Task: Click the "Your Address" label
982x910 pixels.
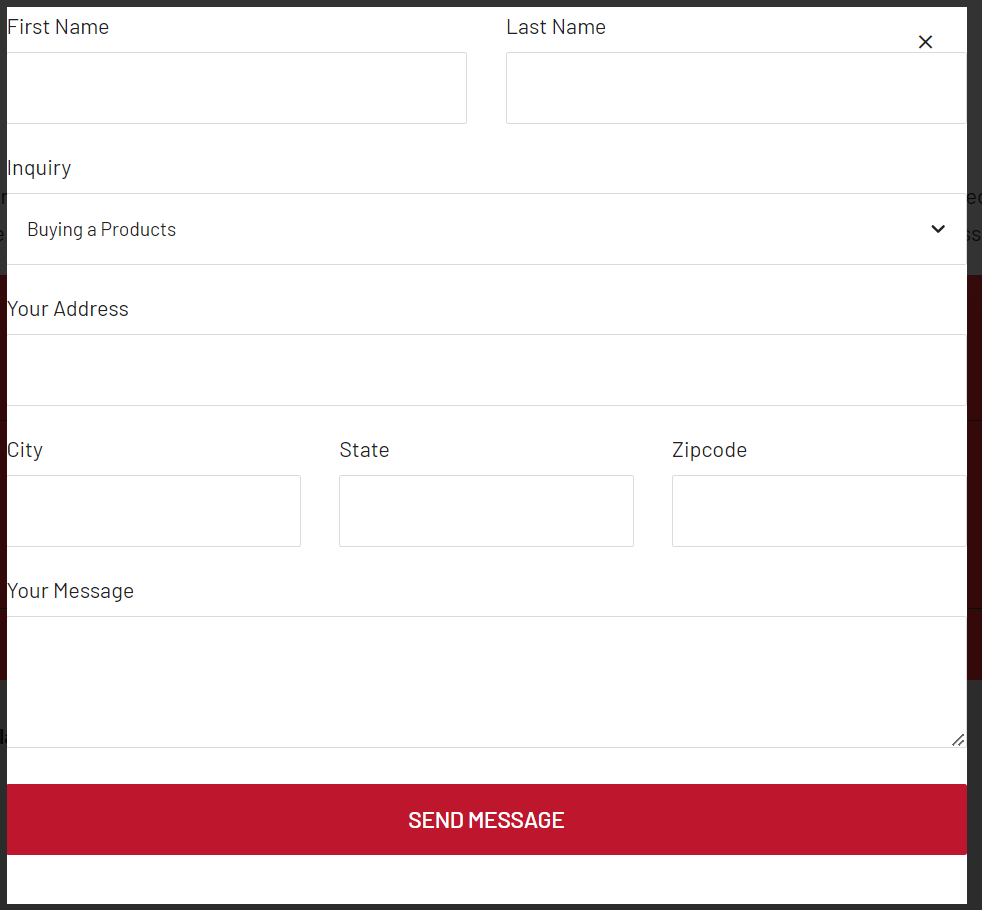Action: tap(68, 309)
